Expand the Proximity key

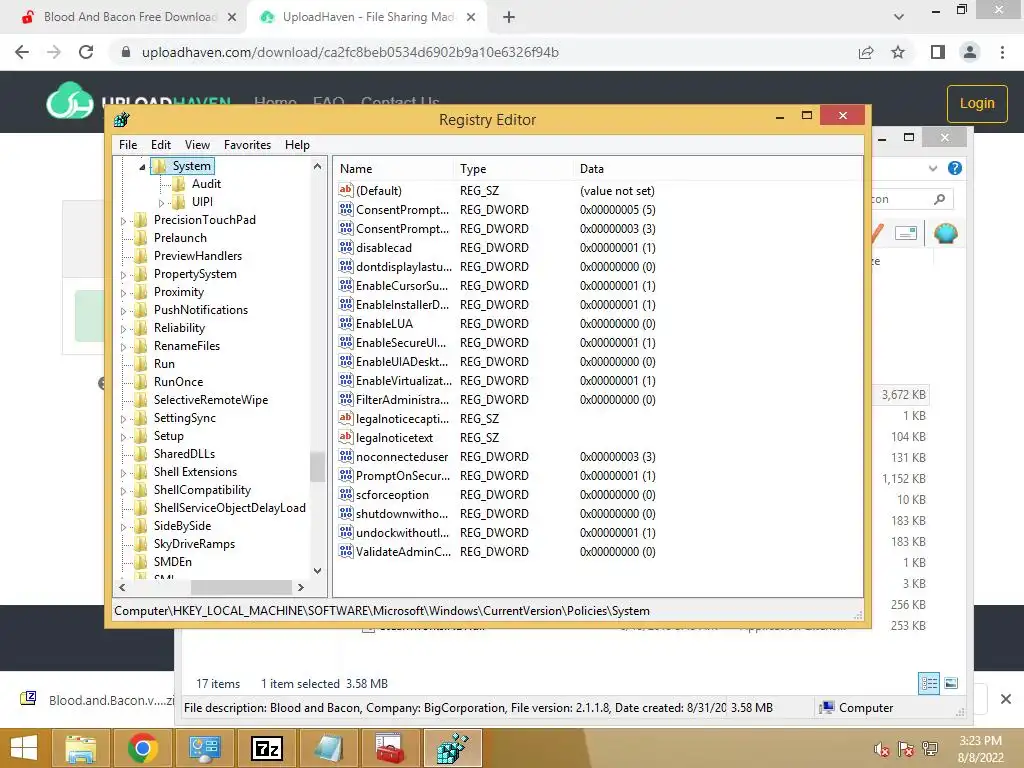coord(123,293)
